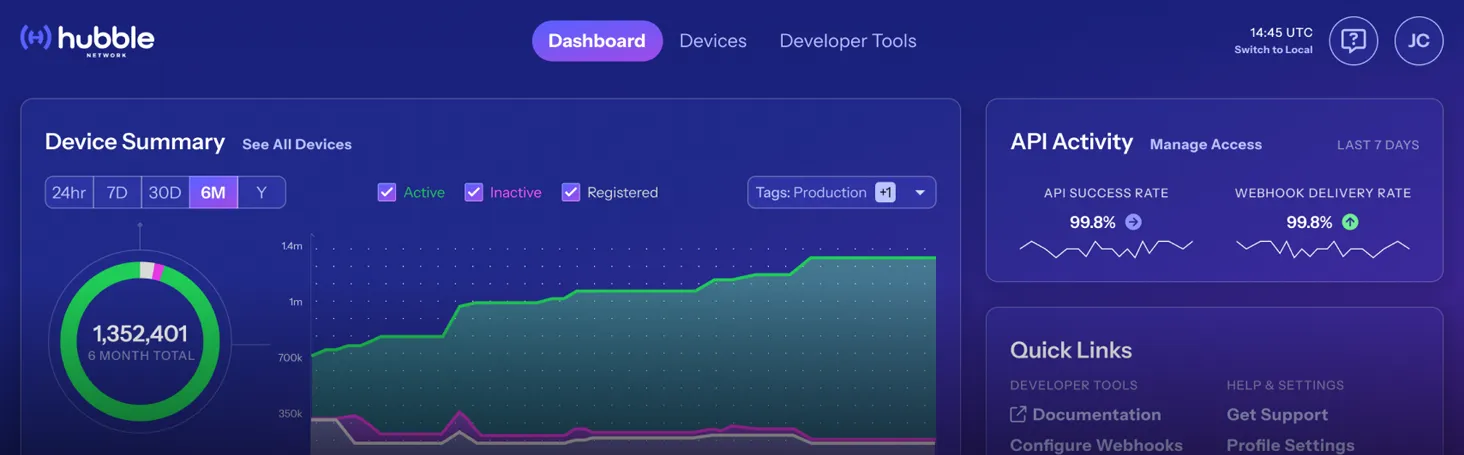Select the 24hr time range
This screenshot has height=455, width=1464.
pyautogui.click(x=69, y=192)
